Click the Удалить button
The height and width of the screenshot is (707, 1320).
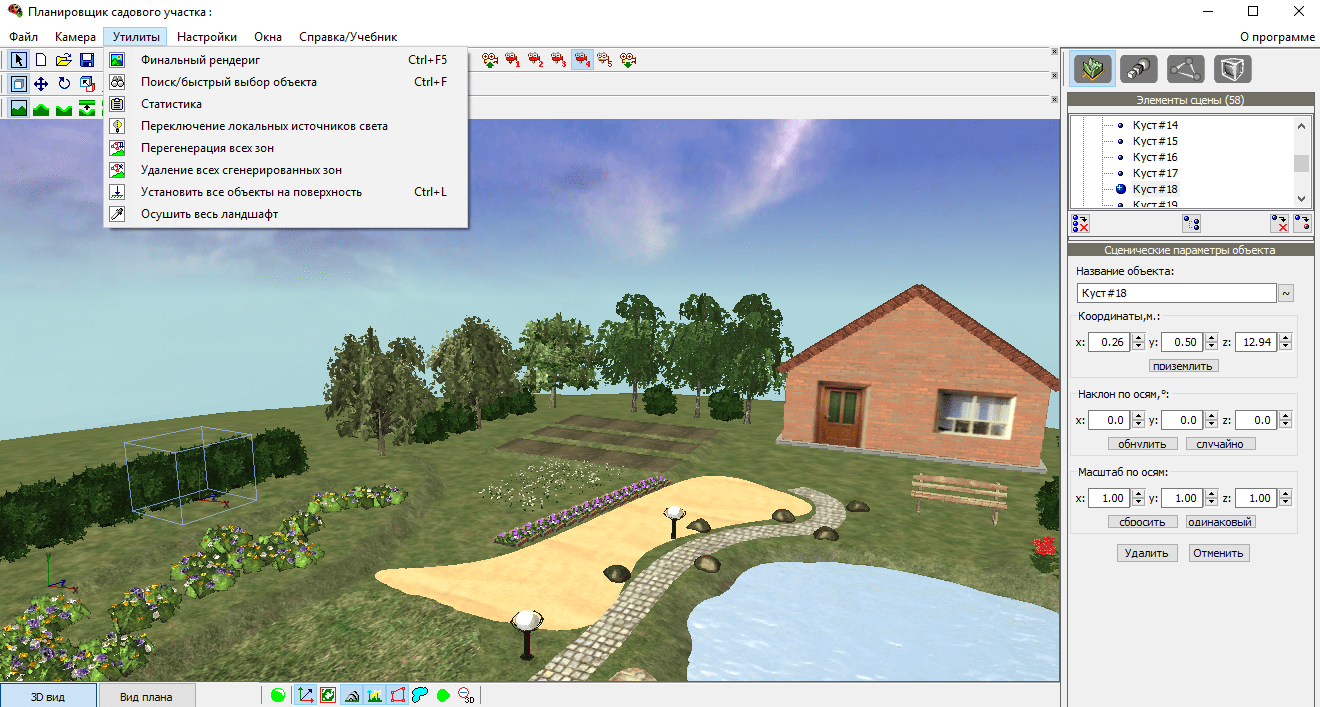(1147, 553)
